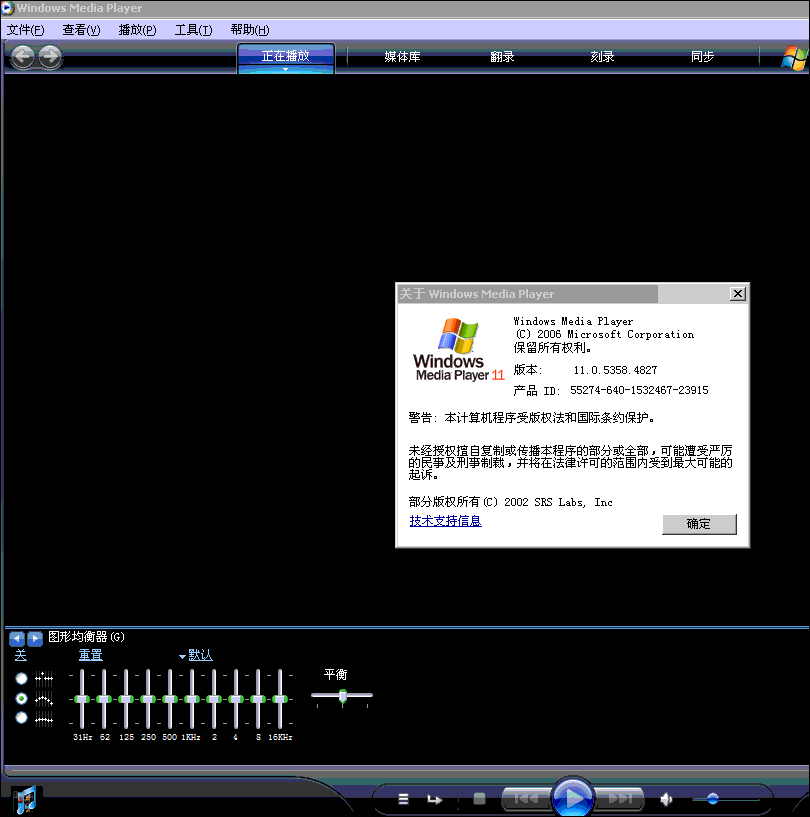Viewport: 810px width, 817px height.
Task: Click the '(C) 2006 Microsoft Corporation' text
Action: click(x=605, y=334)
